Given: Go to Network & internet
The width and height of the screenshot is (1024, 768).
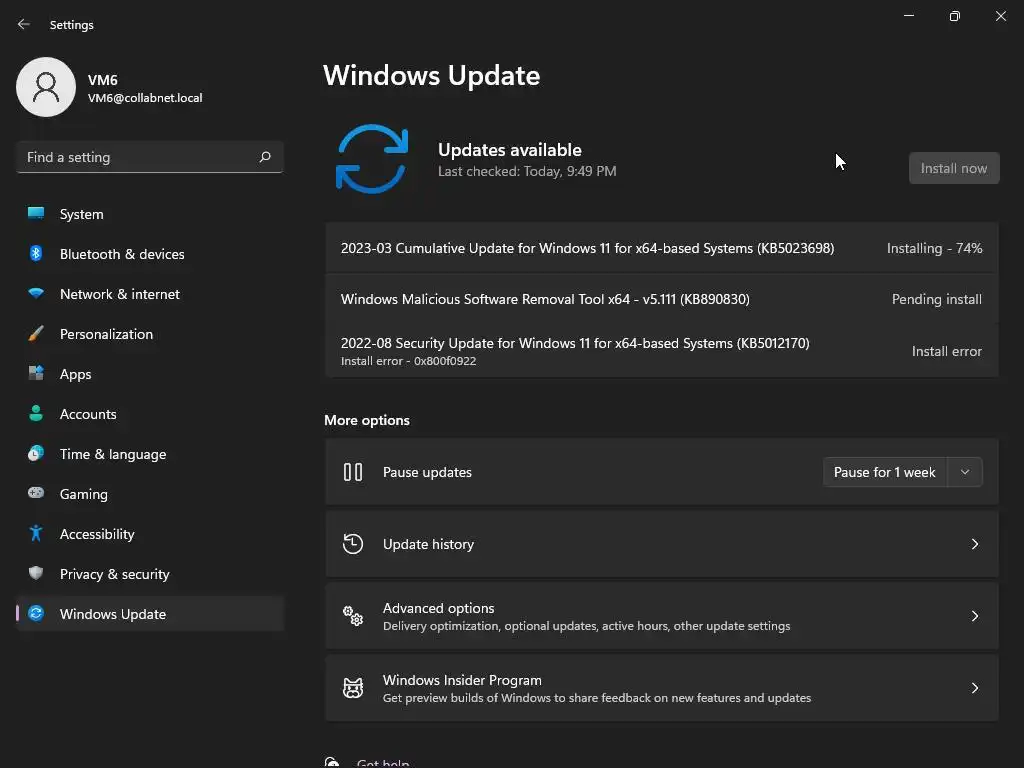Looking at the screenshot, I should point(150,294).
